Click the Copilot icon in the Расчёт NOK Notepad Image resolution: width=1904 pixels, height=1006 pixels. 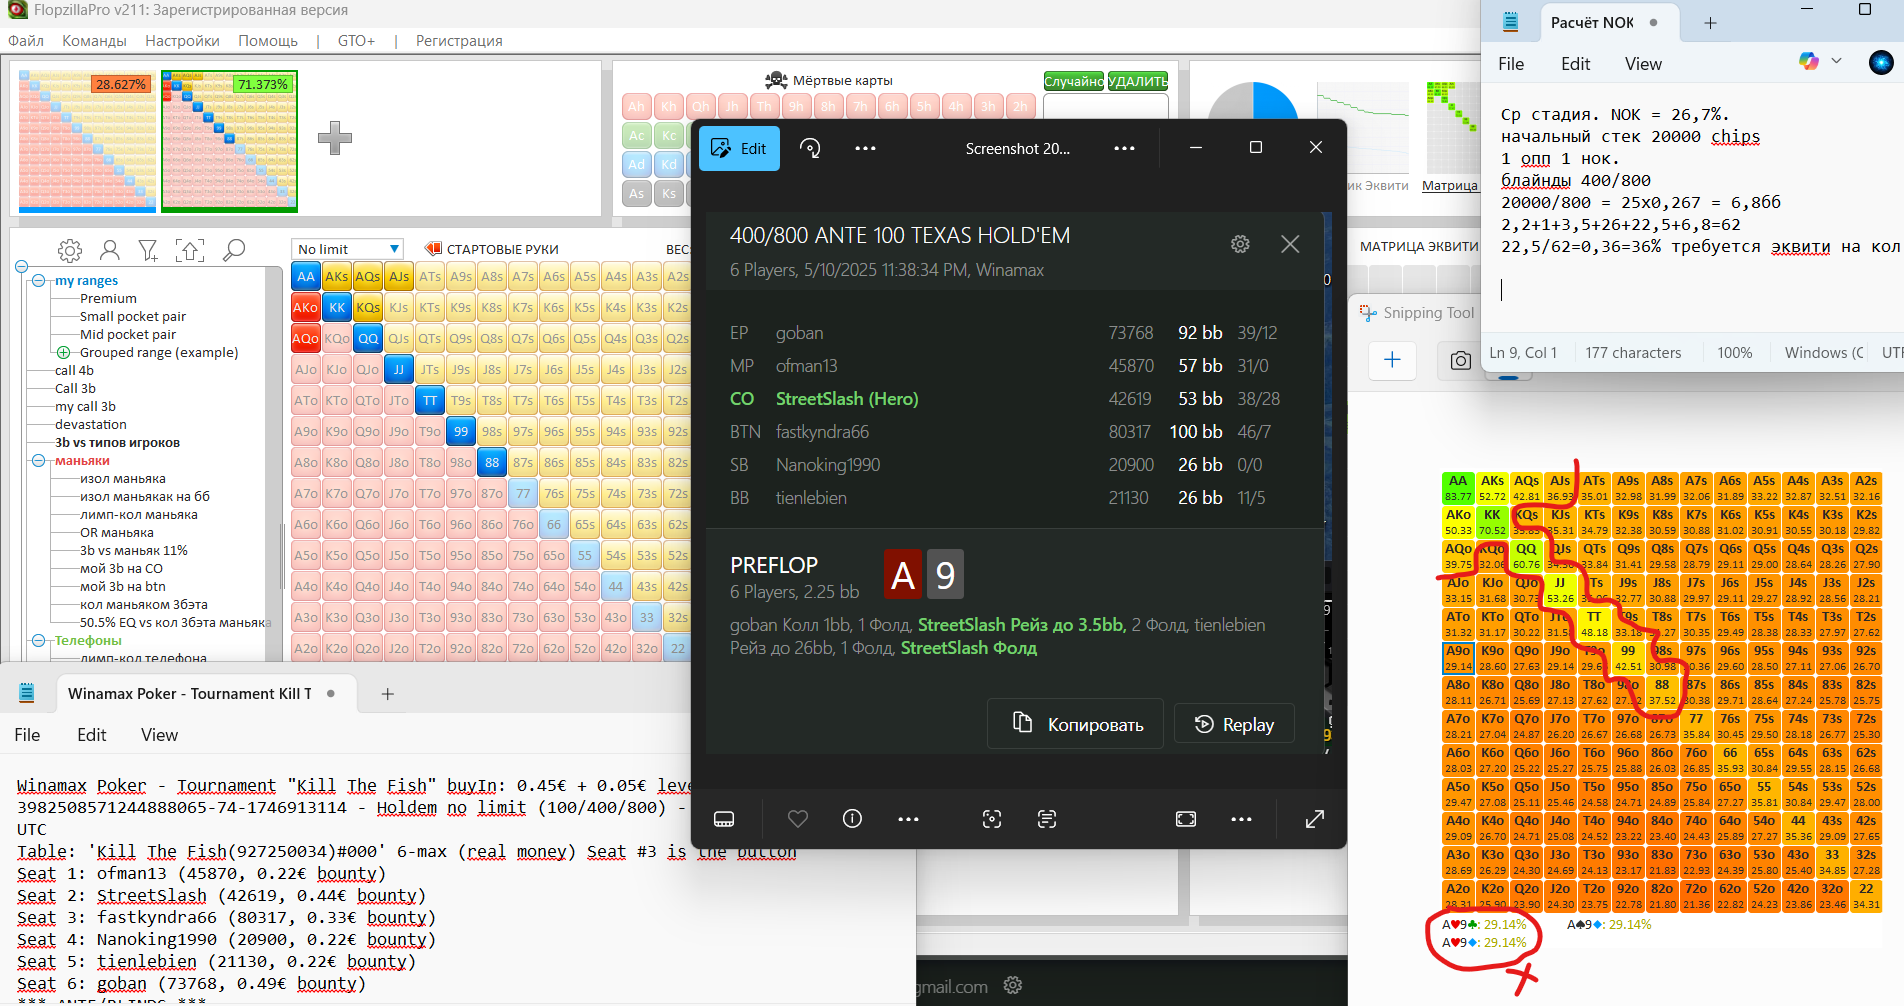pos(1809,62)
